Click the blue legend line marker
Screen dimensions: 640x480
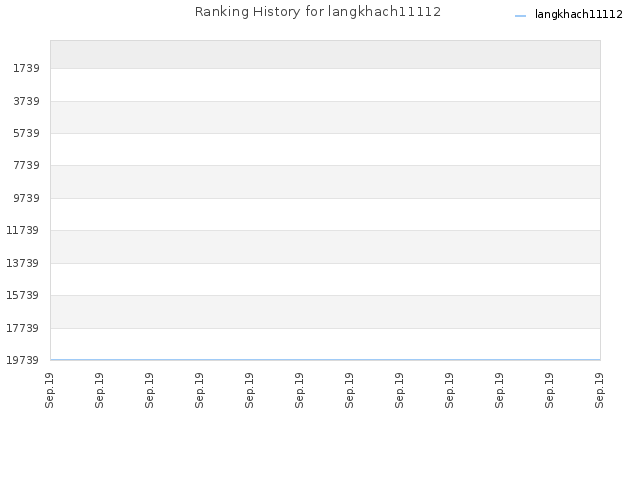[x=520, y=16]
